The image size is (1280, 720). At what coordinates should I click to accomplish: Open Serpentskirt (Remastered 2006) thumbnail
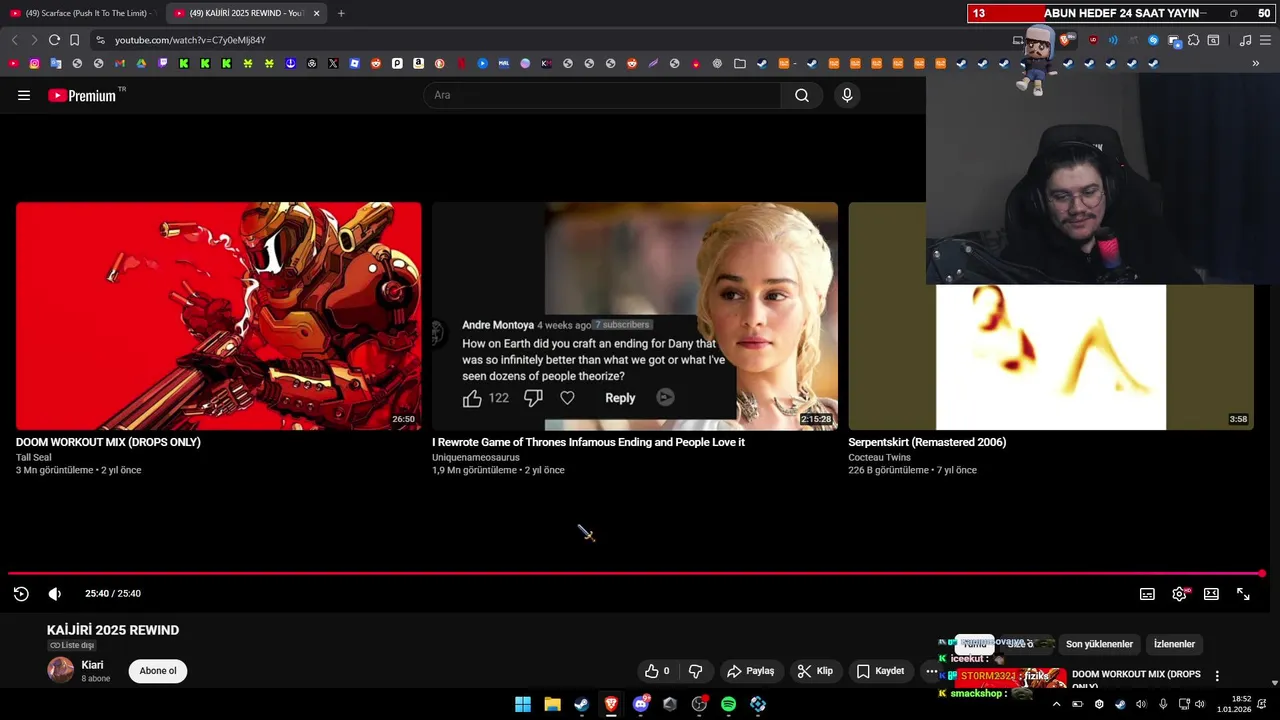[1050, 316]
